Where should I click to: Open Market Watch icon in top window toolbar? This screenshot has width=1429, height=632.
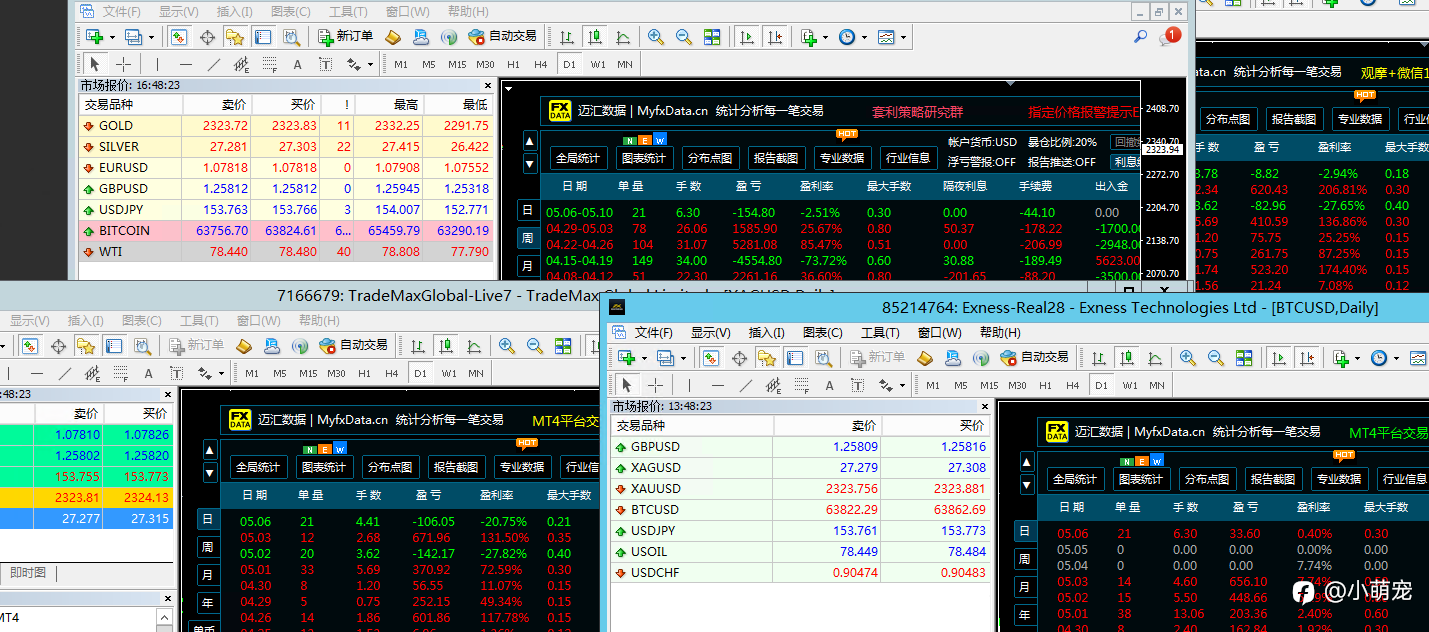click(179, 37)
